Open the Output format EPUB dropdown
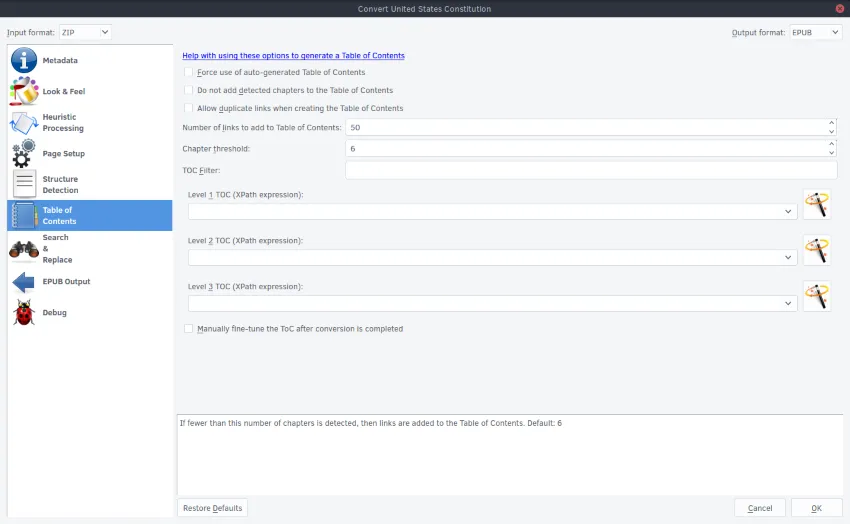This screenshot has height=524, width=850. pos(815,32)
